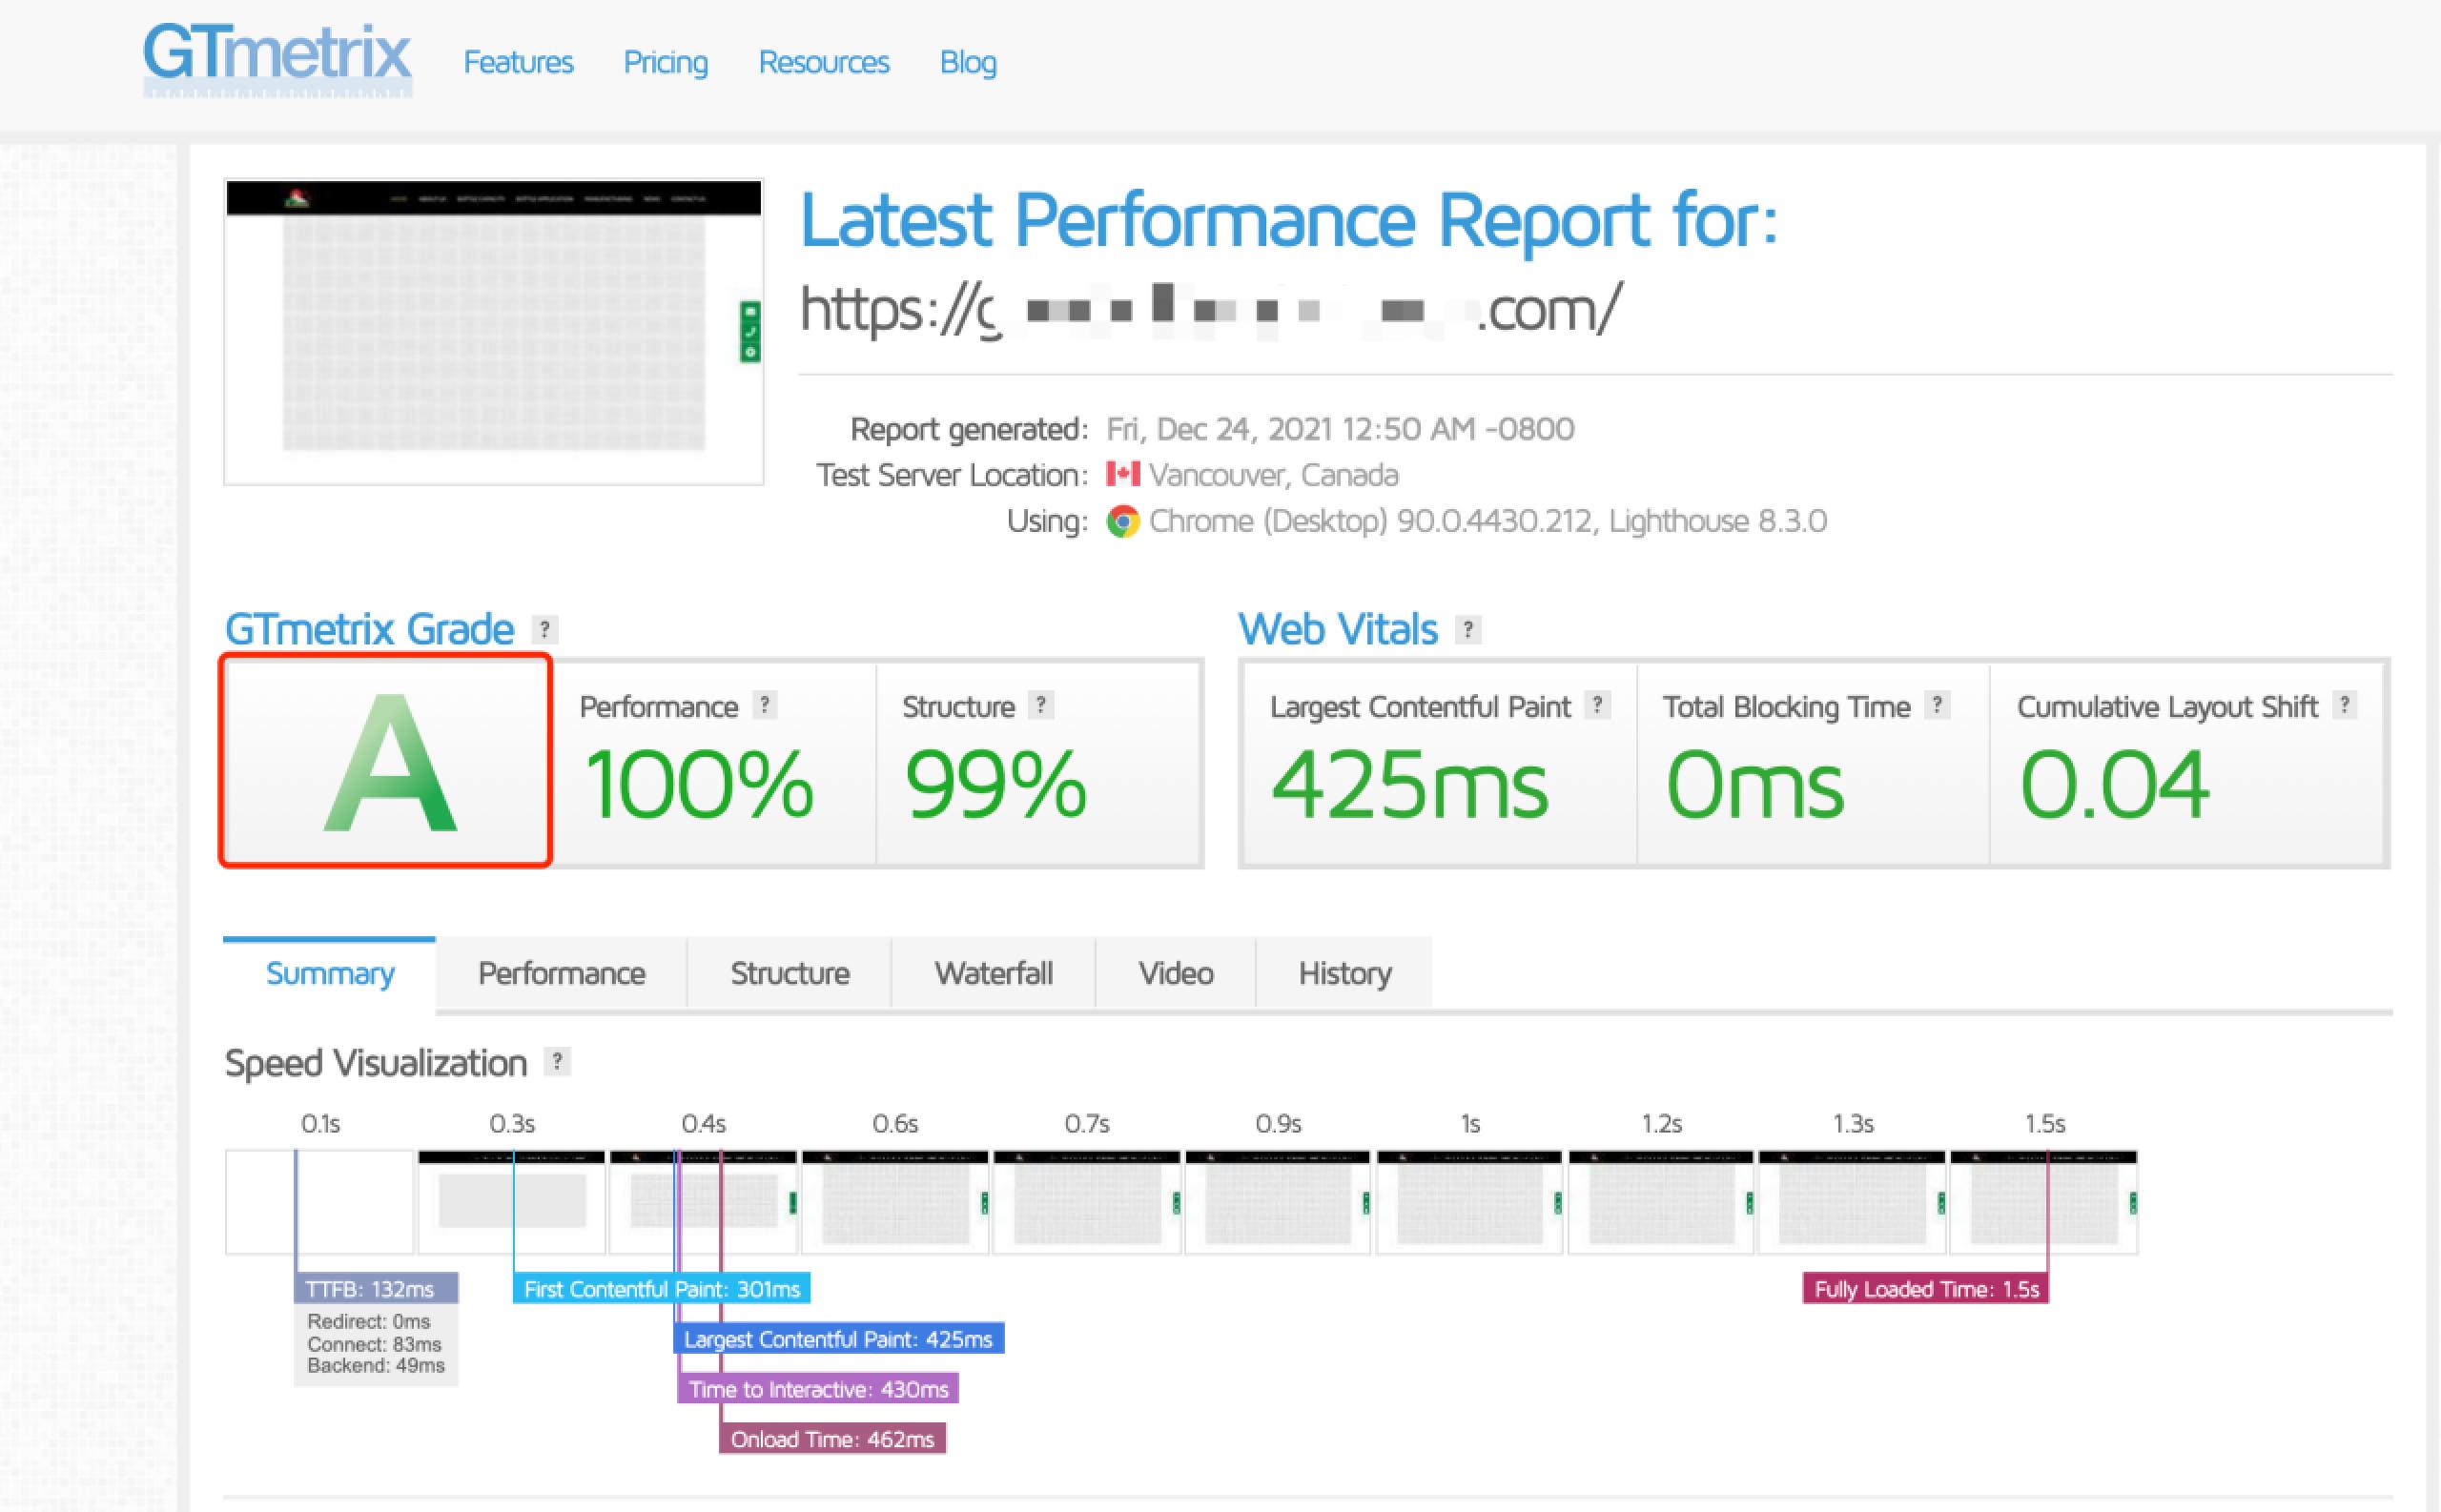Click the Vancouver, Canada location text

tap(1273, 475)
